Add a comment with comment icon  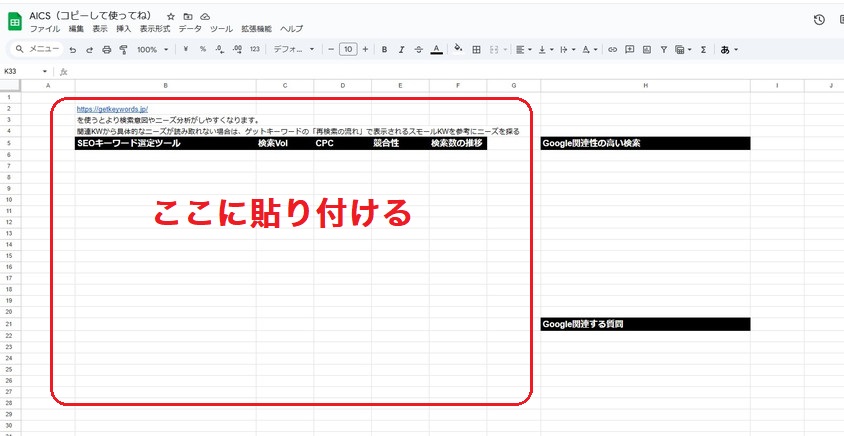(630, 49)
